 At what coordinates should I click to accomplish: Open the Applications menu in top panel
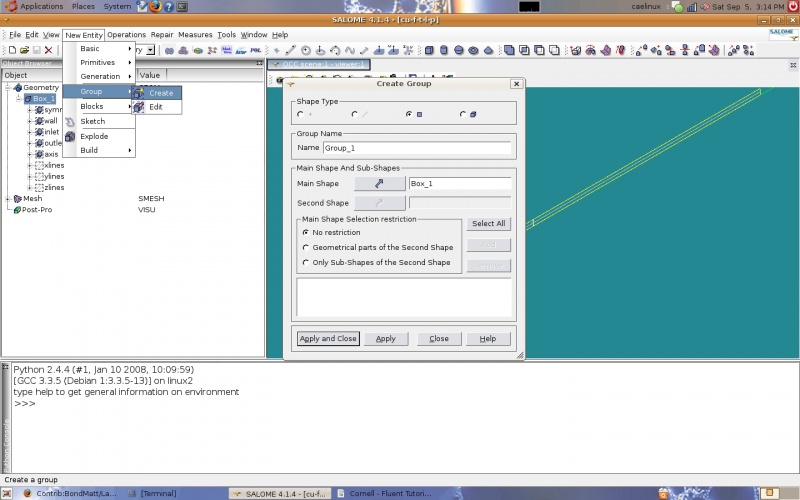point(41,6)
